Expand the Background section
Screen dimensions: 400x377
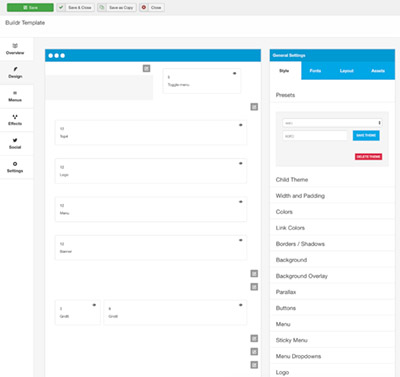332,260
